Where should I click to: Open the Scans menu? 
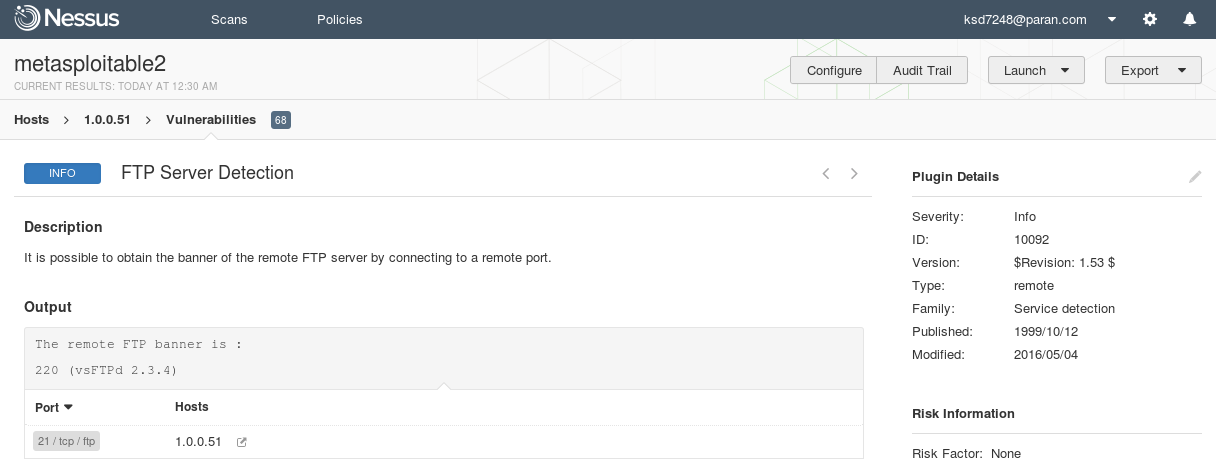(x=229, y=19)
